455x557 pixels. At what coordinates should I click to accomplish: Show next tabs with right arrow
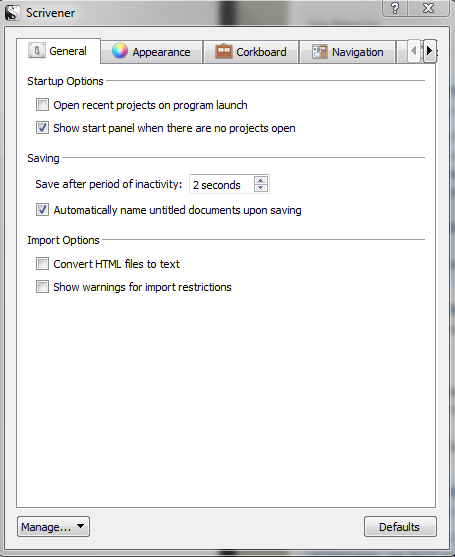tap(429, 51)
